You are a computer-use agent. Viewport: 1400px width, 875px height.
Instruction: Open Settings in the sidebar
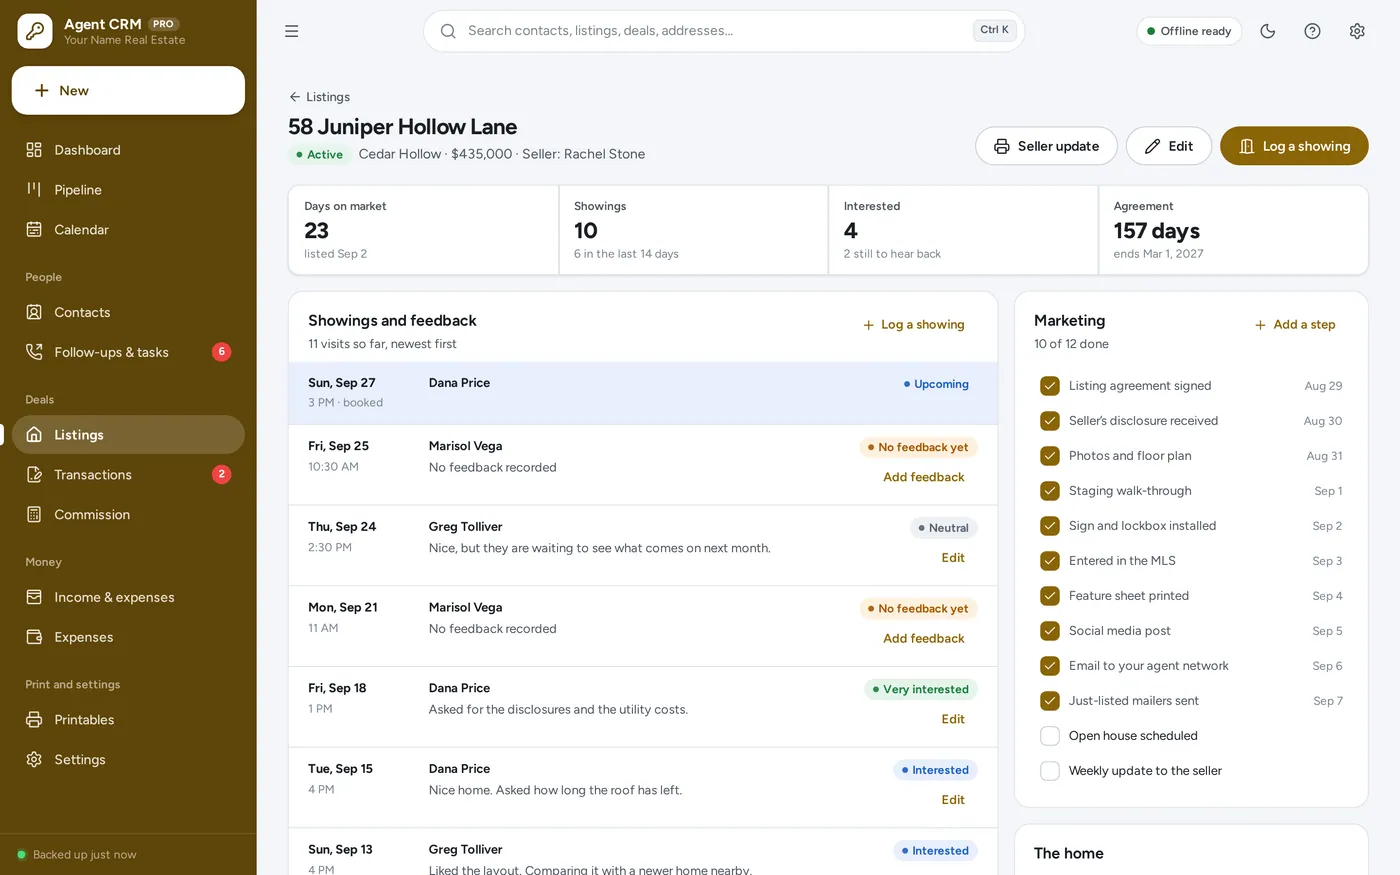tap(128, 760)
